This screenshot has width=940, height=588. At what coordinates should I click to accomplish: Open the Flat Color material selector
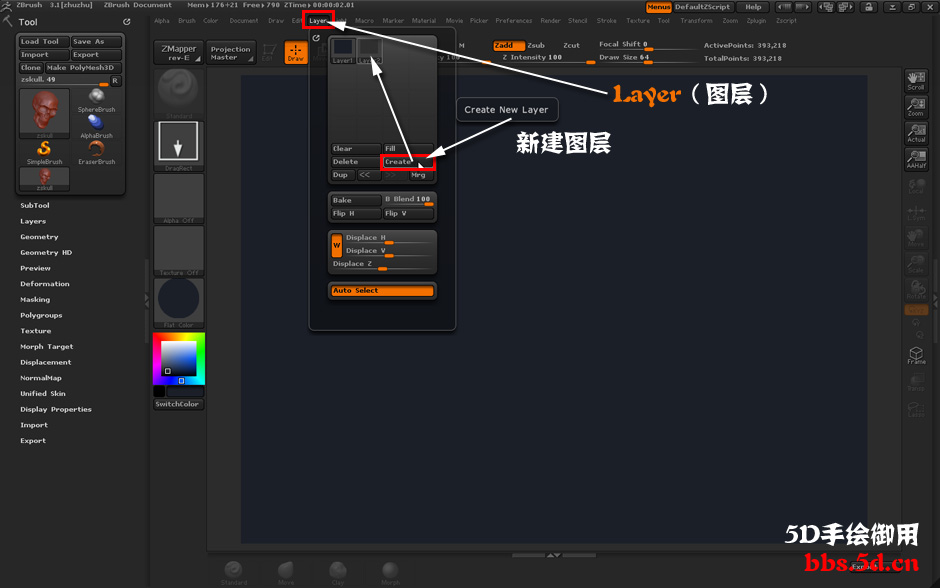point(179,303)
